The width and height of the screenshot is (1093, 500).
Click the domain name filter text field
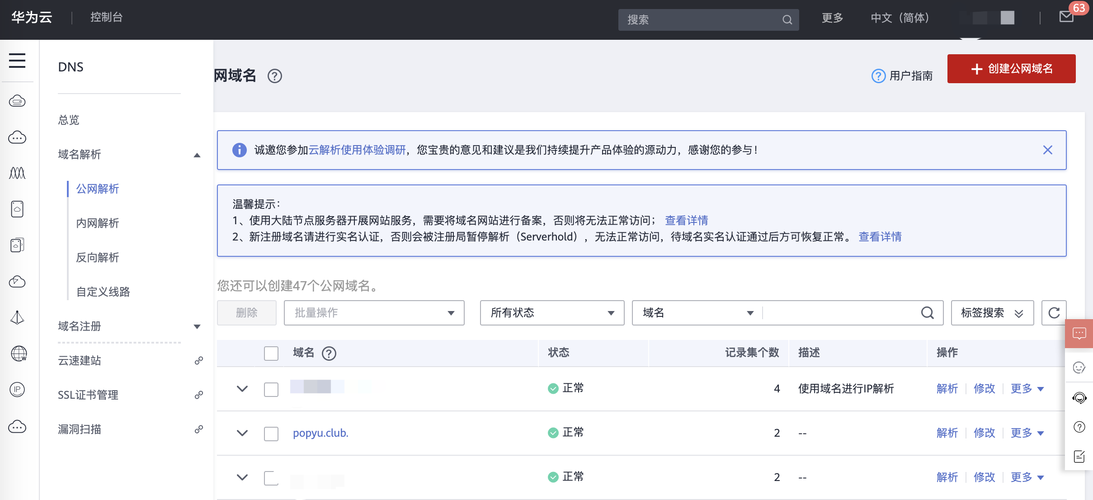point(841,313)
